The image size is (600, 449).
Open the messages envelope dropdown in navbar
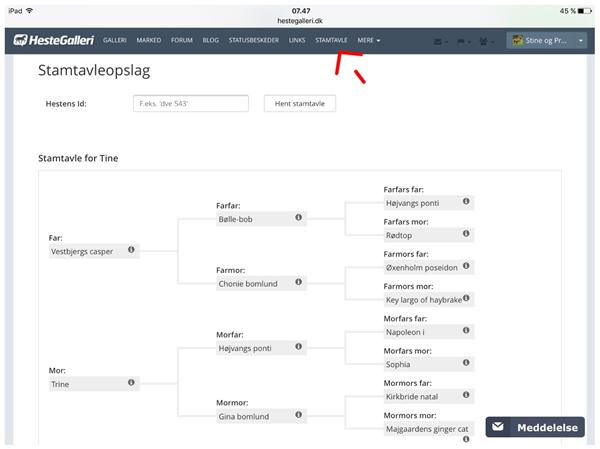(440, 41)
